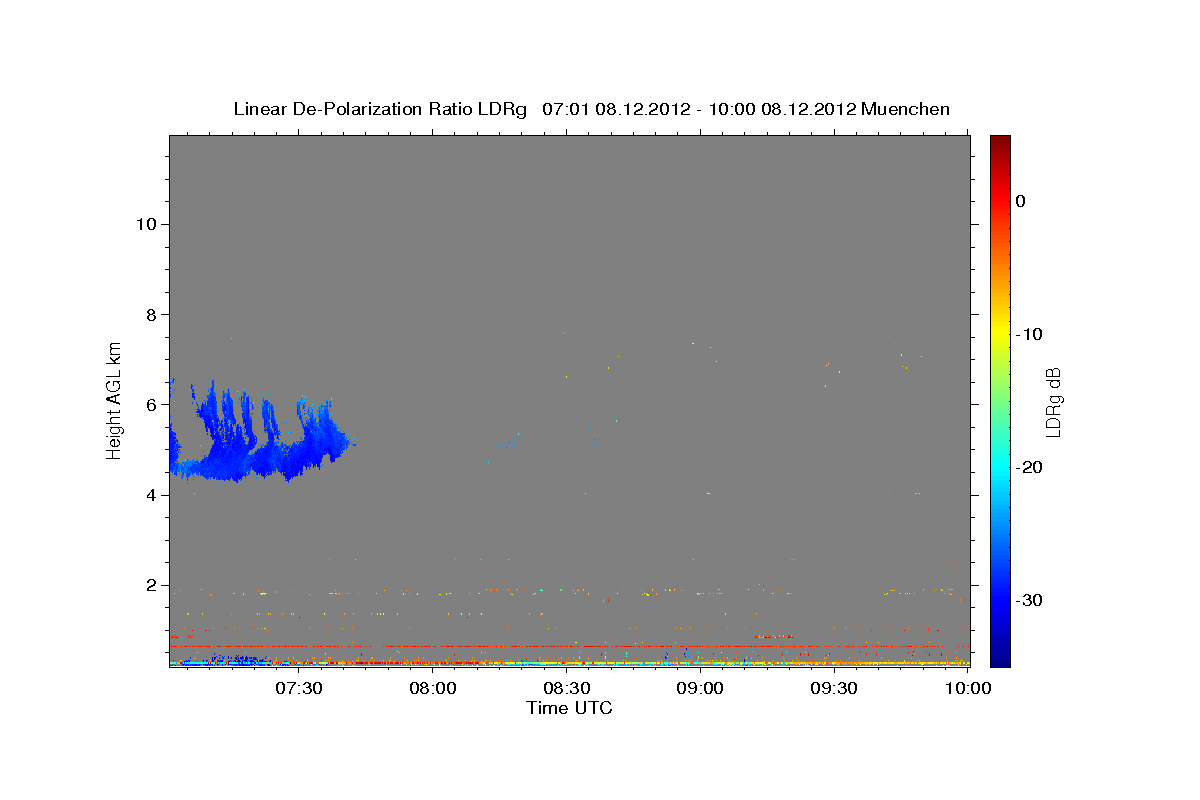
Task: Click the height tick label 4
Action: pos(150,495)
